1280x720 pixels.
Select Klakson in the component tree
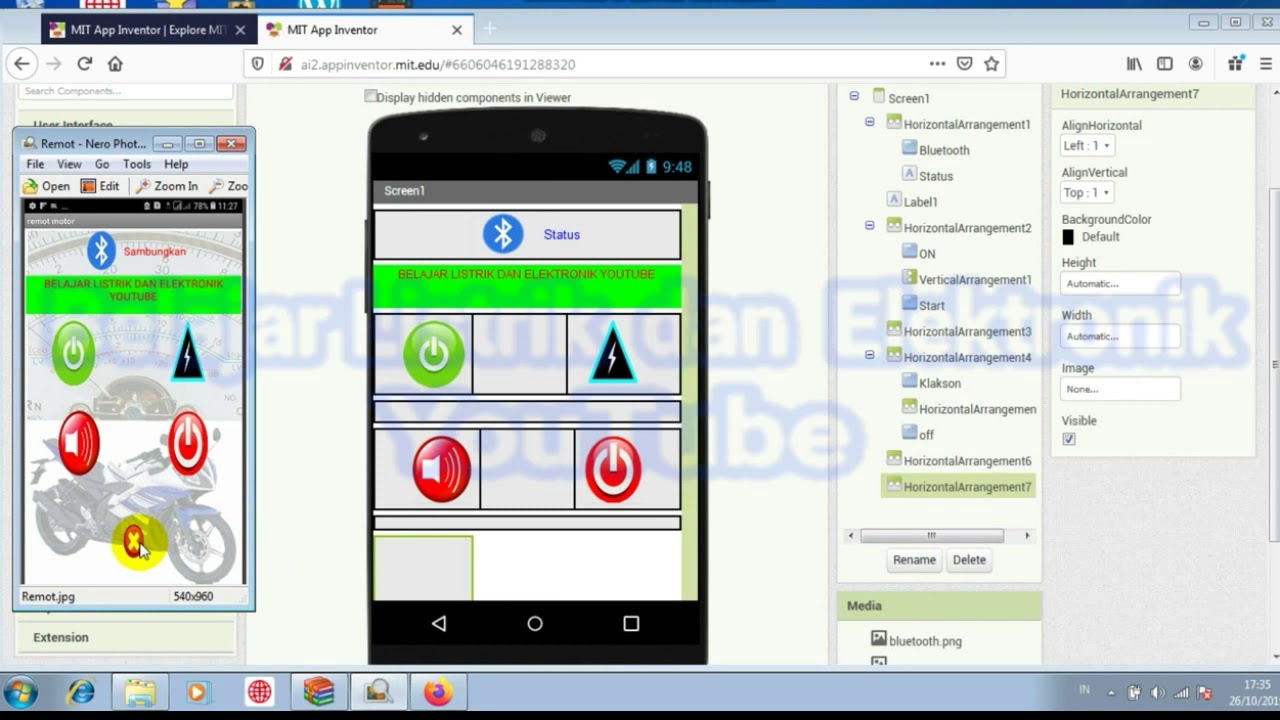[x=940, y=383]
